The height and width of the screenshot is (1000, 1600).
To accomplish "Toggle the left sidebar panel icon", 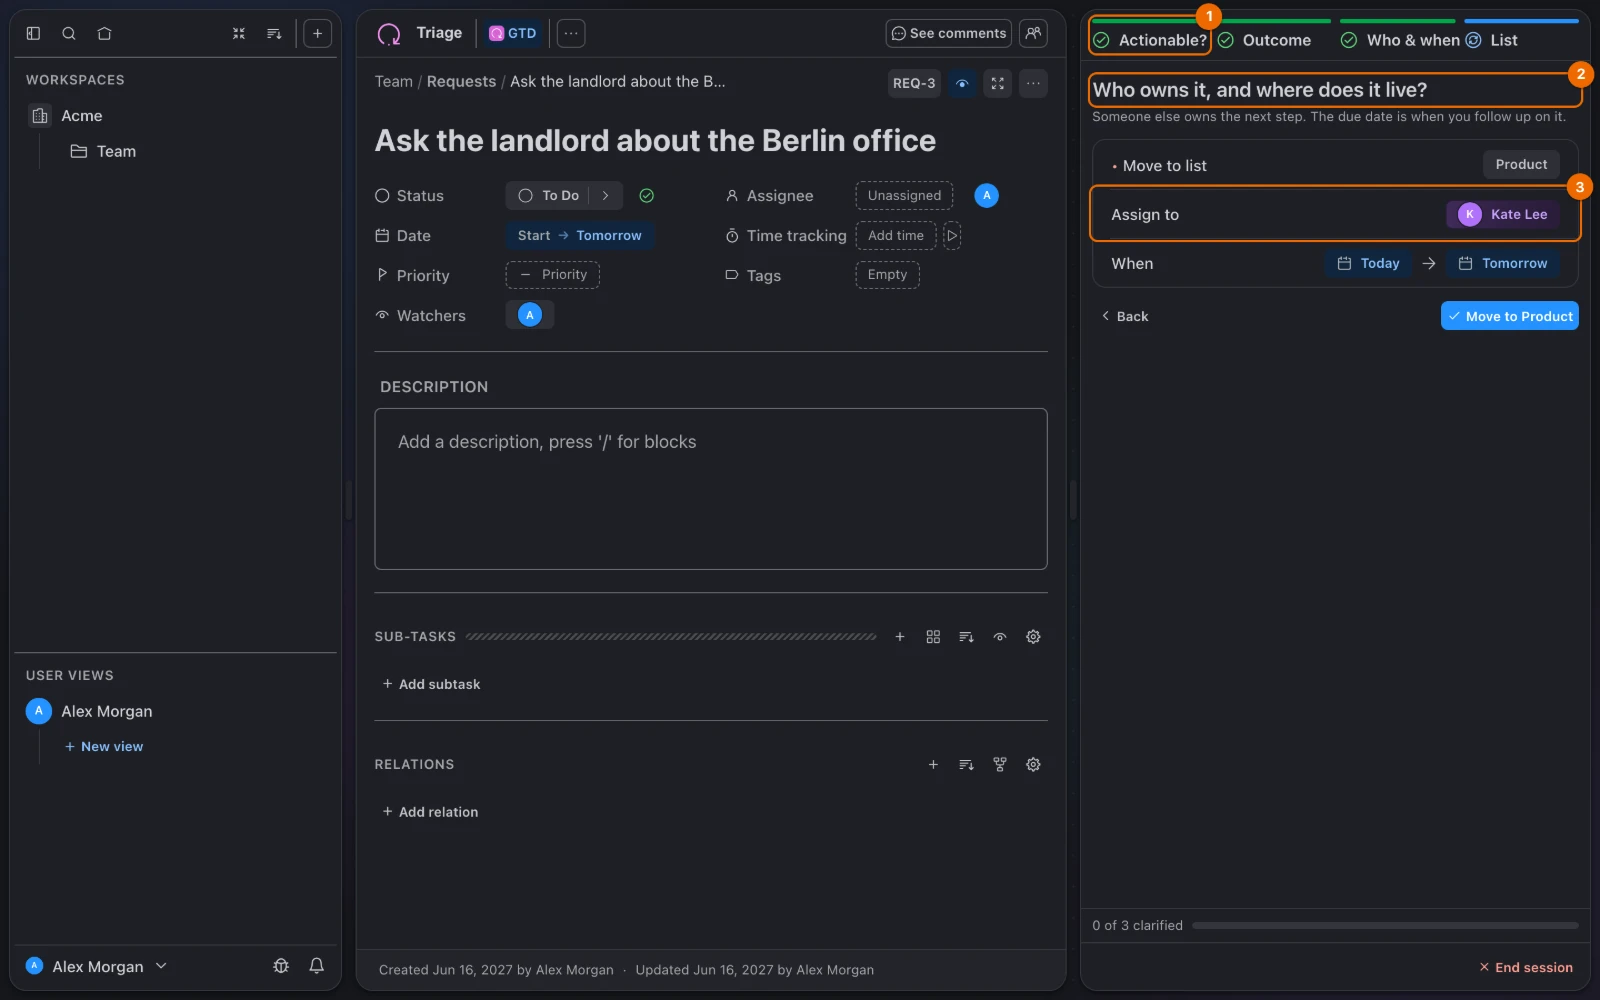I will [33, 33].
